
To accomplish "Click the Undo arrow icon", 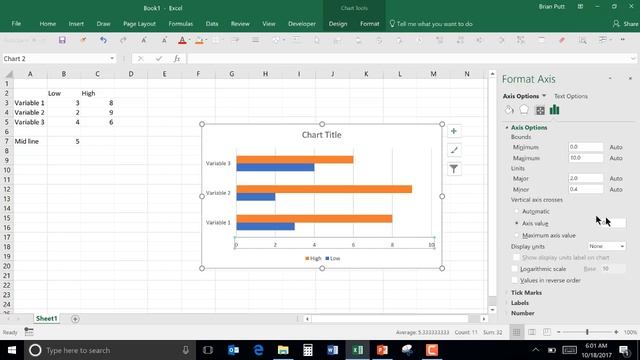I will (103, 40).
